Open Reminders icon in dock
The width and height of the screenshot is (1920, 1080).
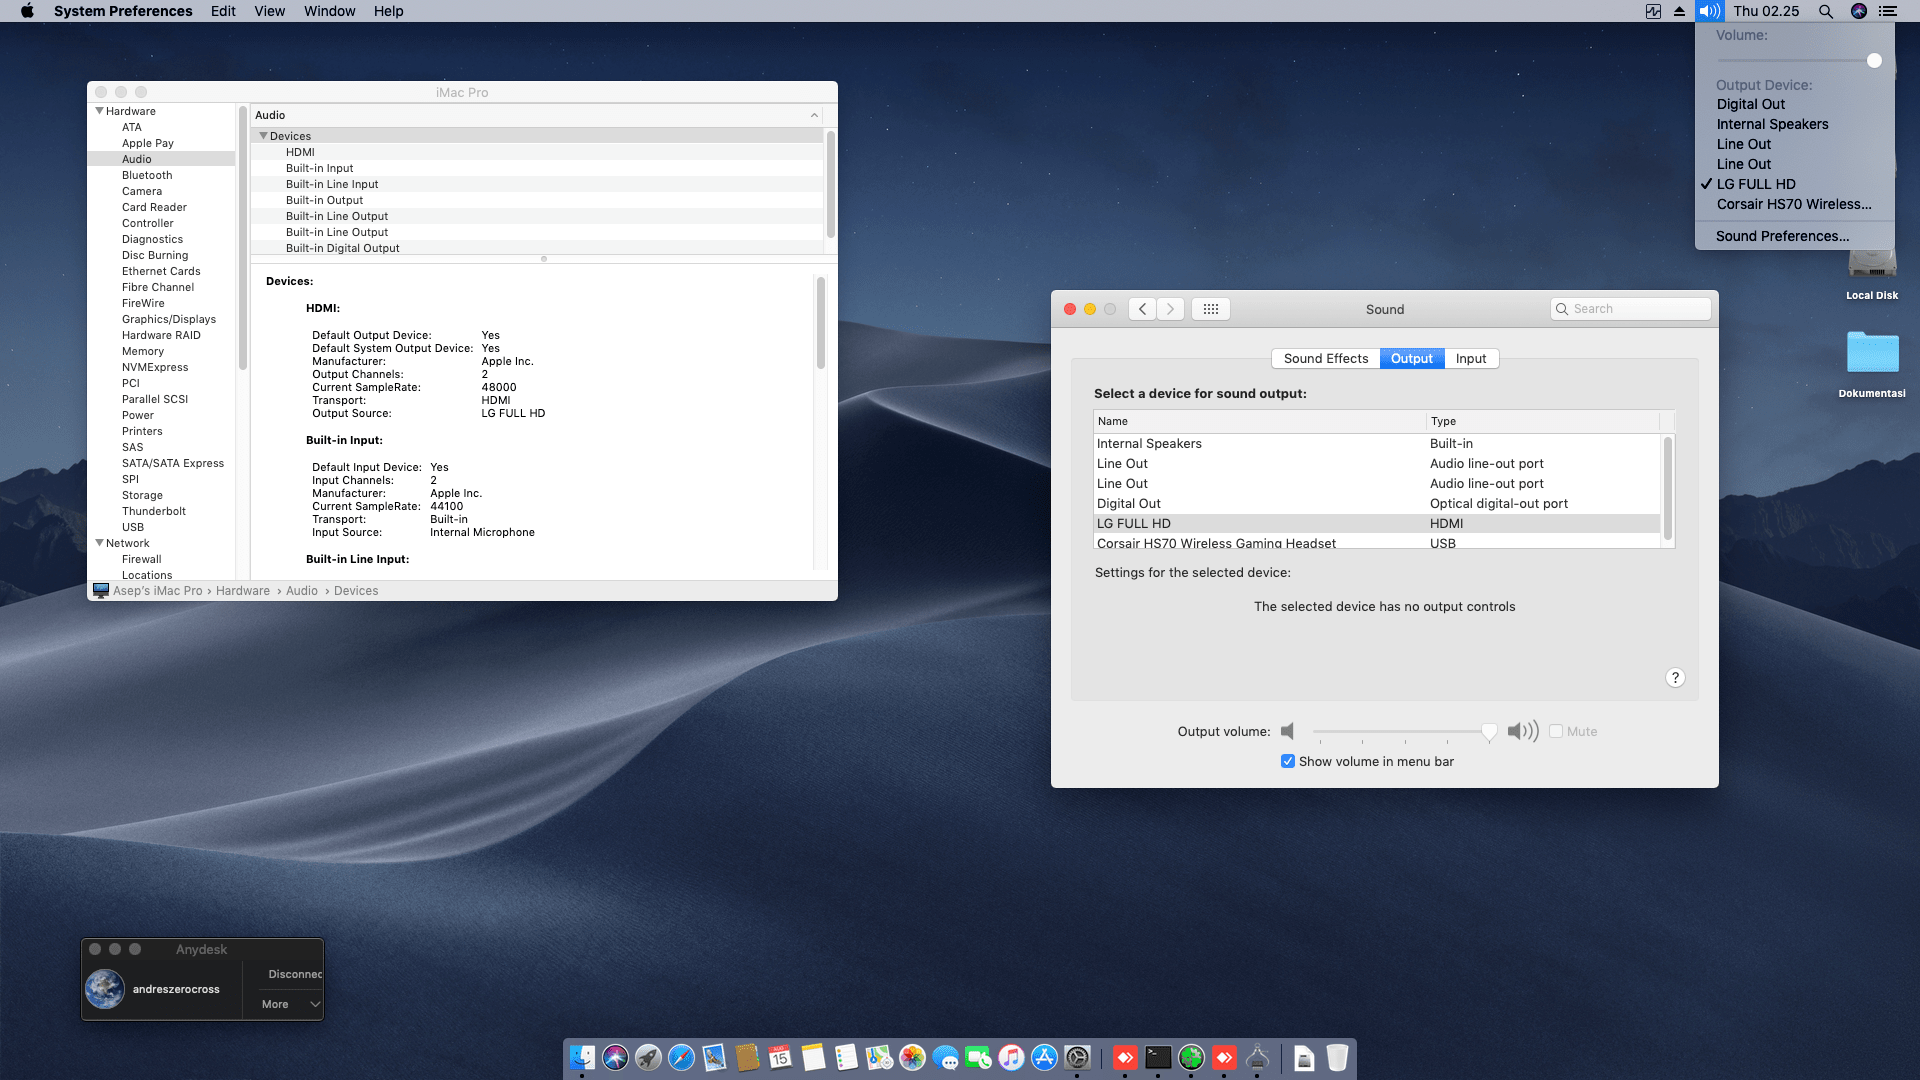point(846,1058)
